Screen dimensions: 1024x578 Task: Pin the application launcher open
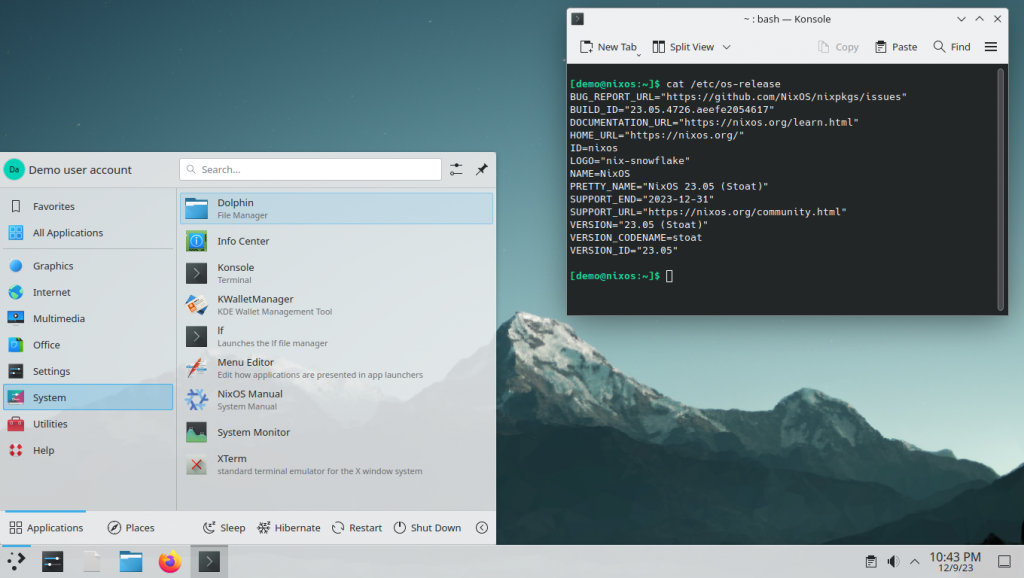point(481,170)
